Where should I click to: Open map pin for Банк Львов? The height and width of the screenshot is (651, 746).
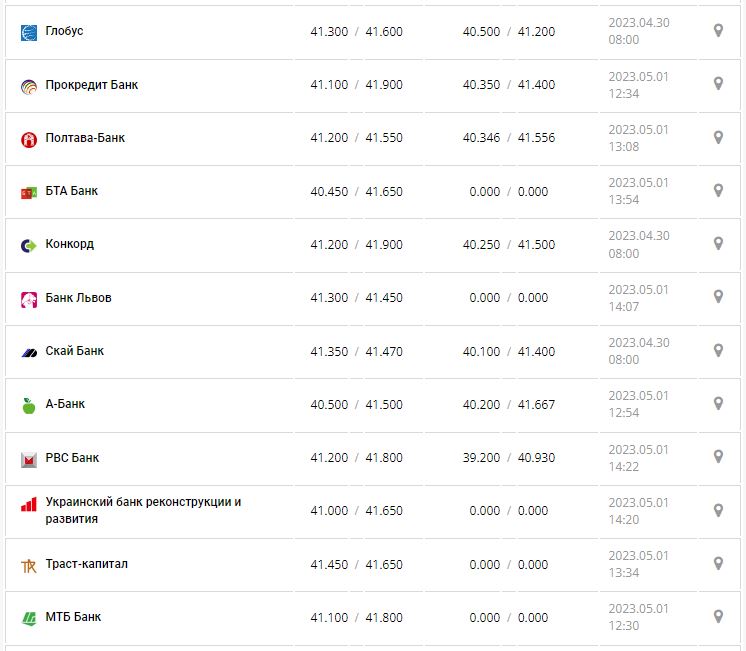tap(718, 297)
